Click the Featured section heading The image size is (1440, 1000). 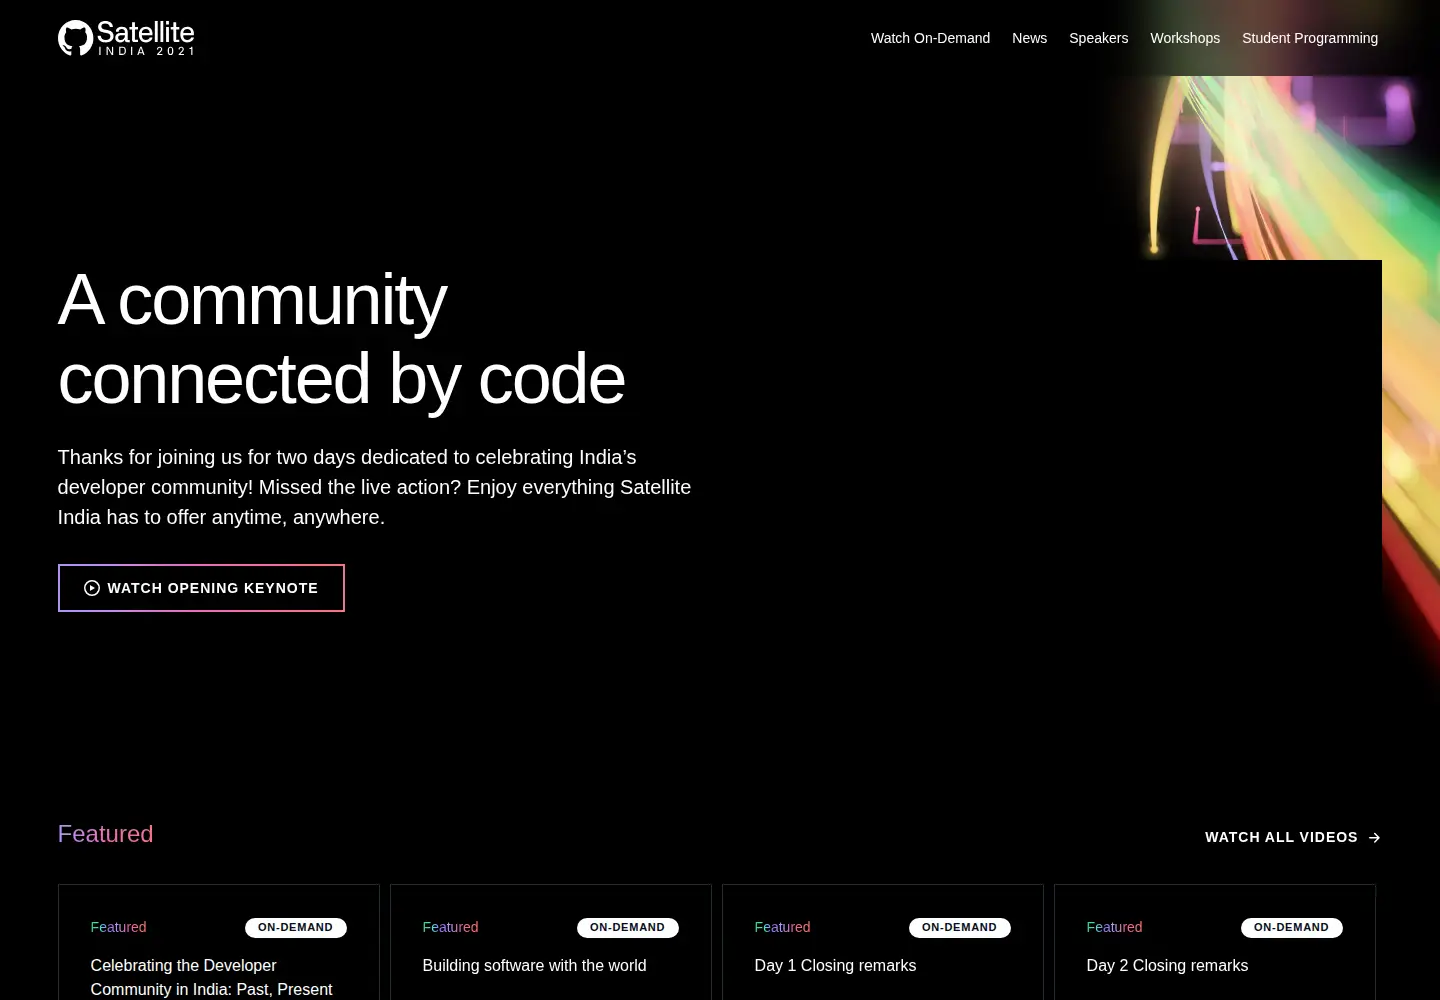105,834
